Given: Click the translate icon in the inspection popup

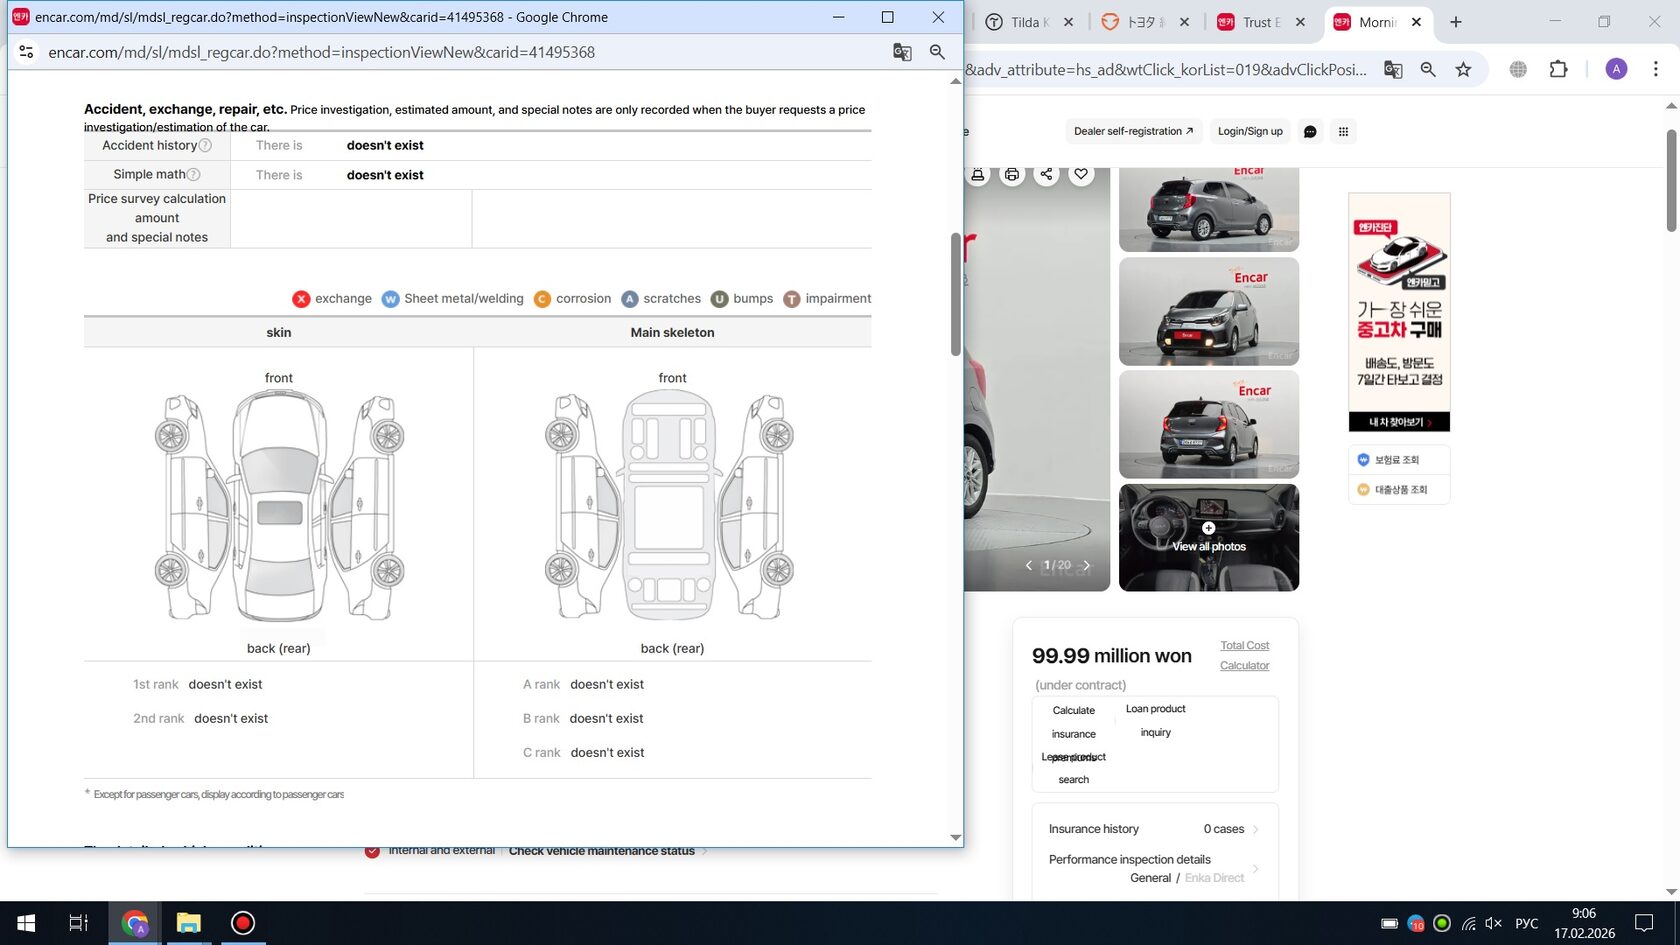Looking at the screenshot, I should [902, 52].
